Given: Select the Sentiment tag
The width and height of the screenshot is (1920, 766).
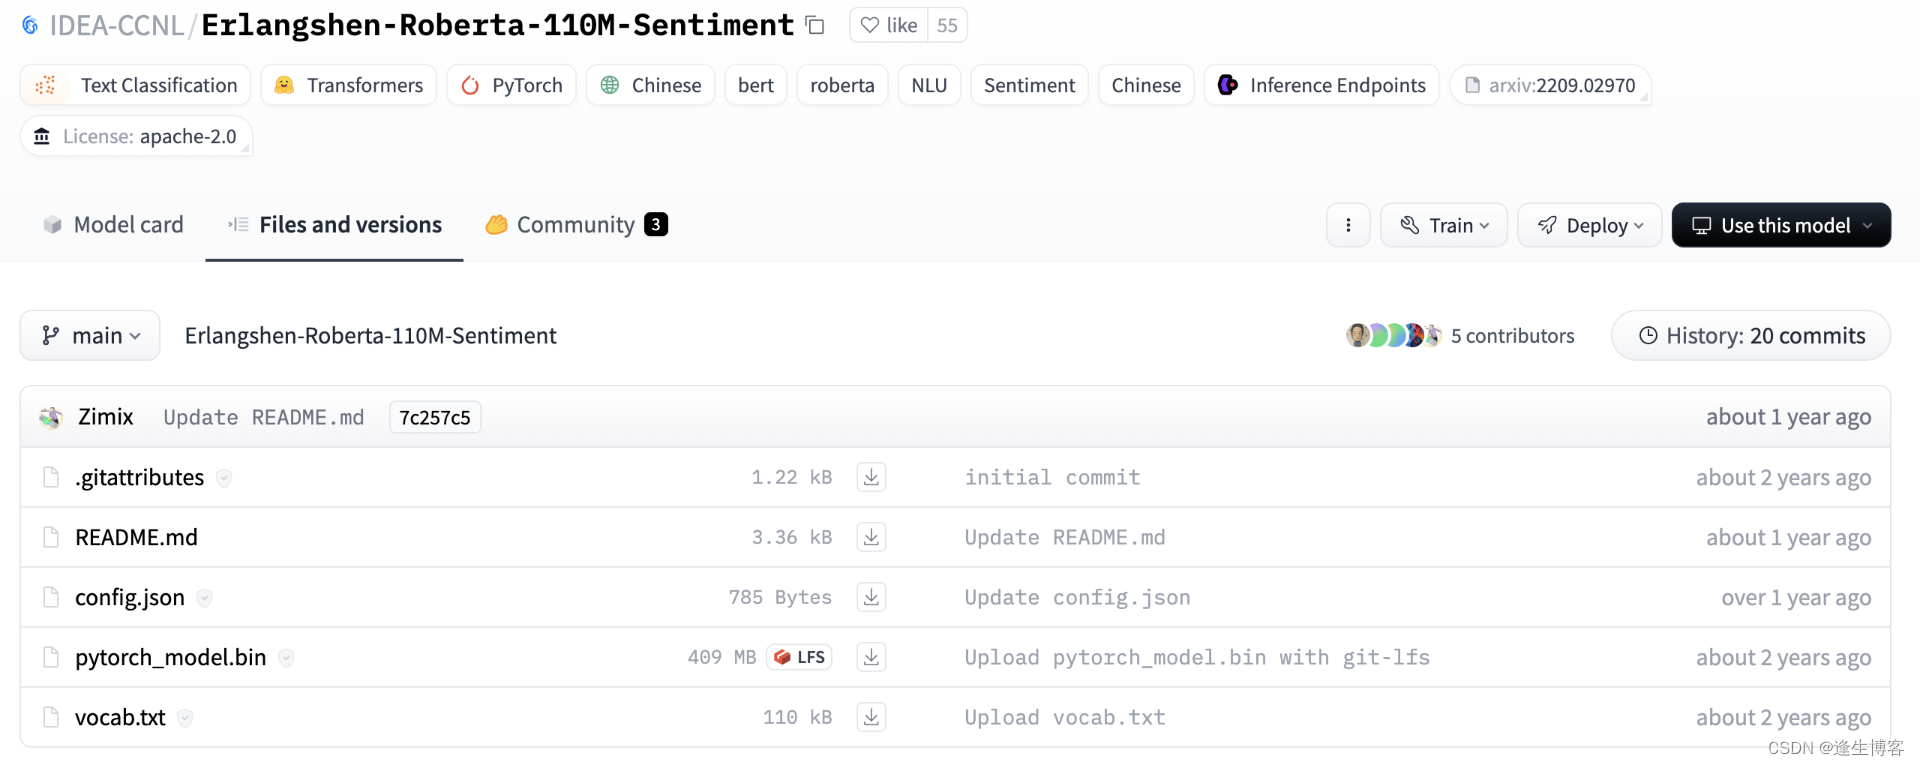Looking at the screenshot, I should pyautogui.click(x=1029, y=85).
